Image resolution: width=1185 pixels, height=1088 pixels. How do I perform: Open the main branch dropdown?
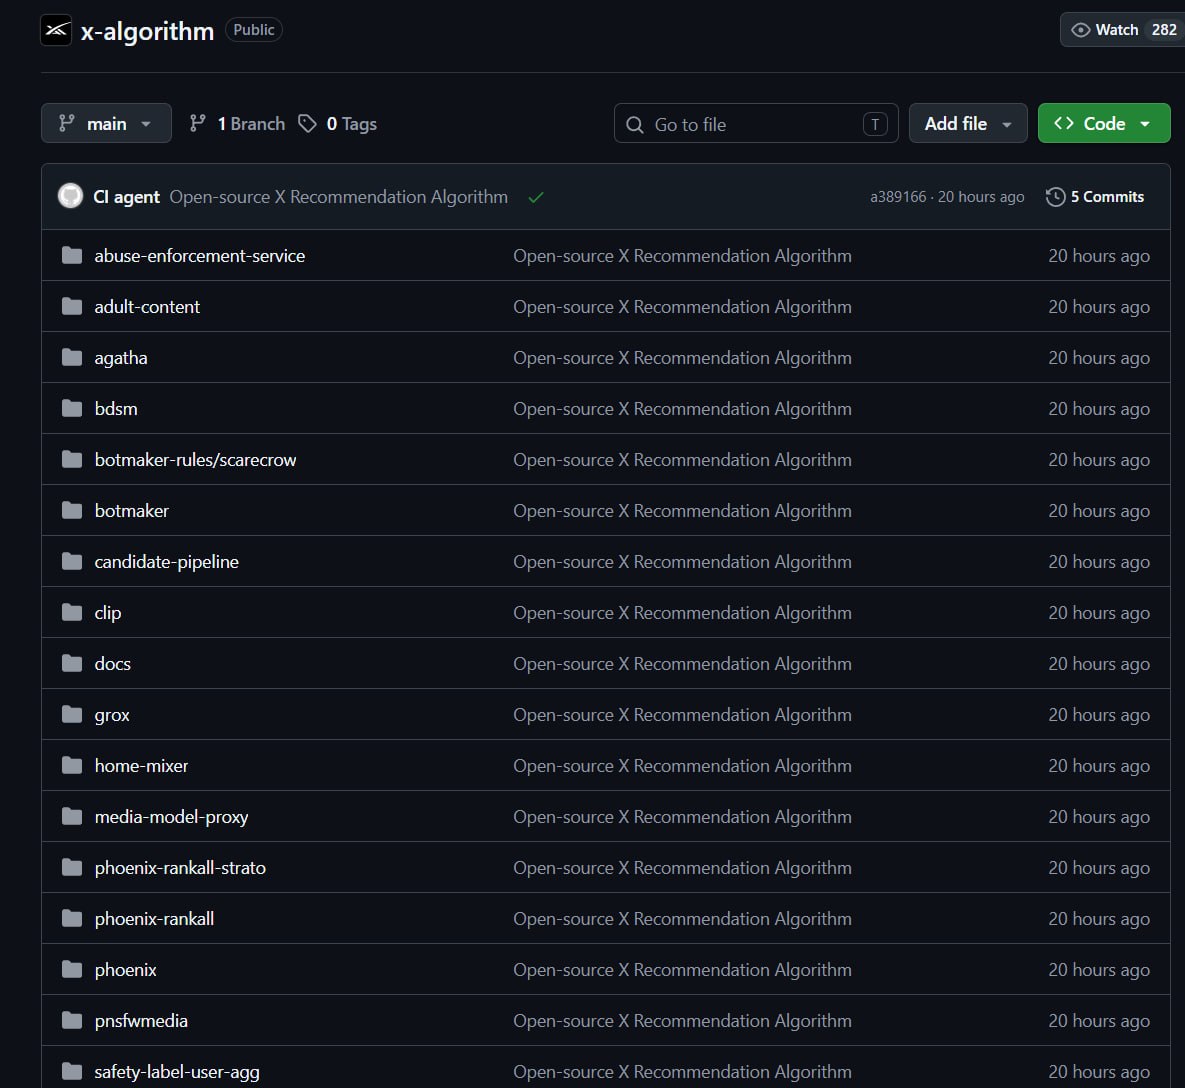click(107, 123)
